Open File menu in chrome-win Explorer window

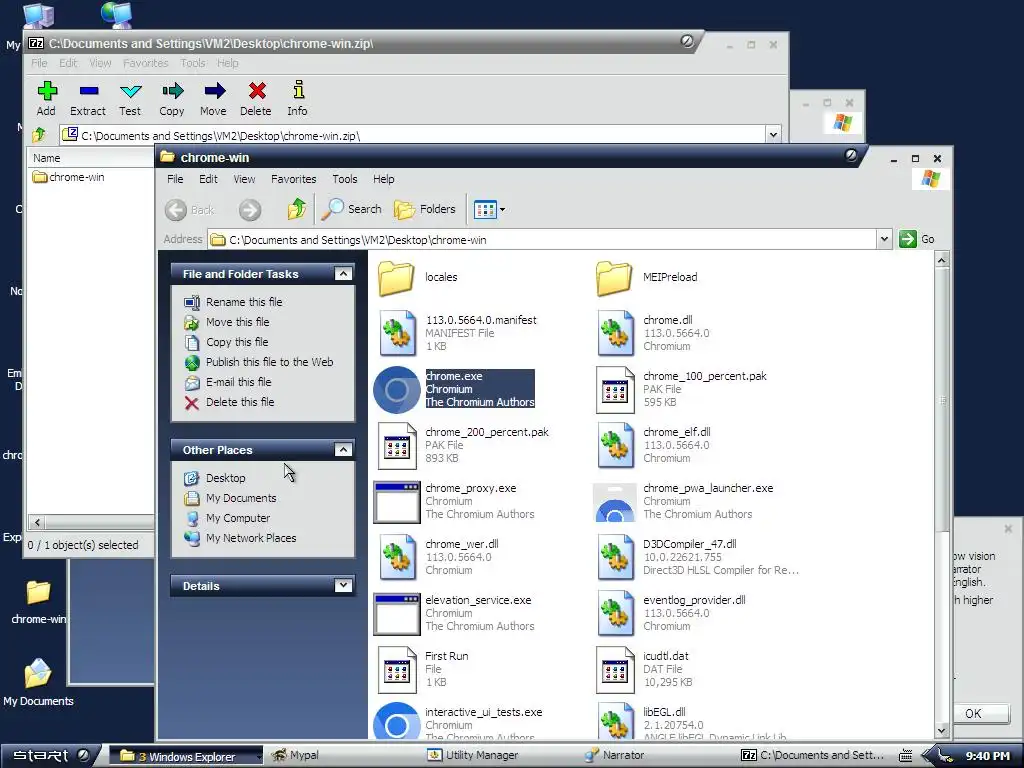point(175,179)
